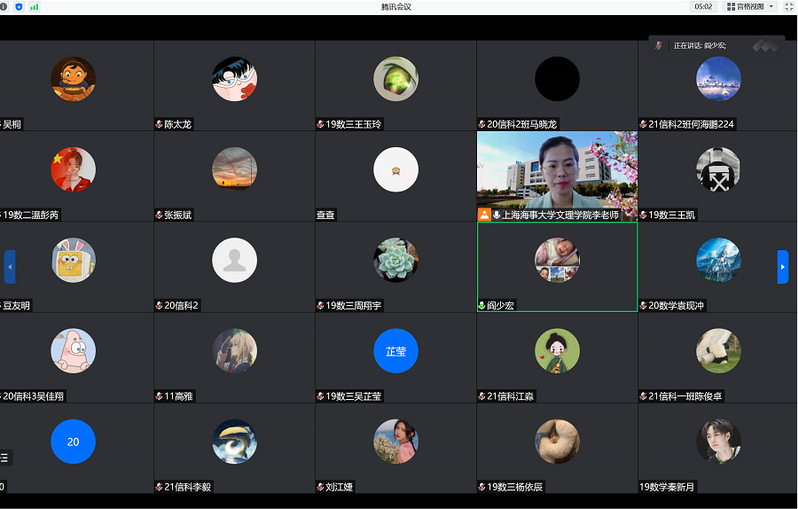This screenshot has width=798, height=509.
Task: Select 豆友明's SpongeBob avatar
Action: (73, 260)
